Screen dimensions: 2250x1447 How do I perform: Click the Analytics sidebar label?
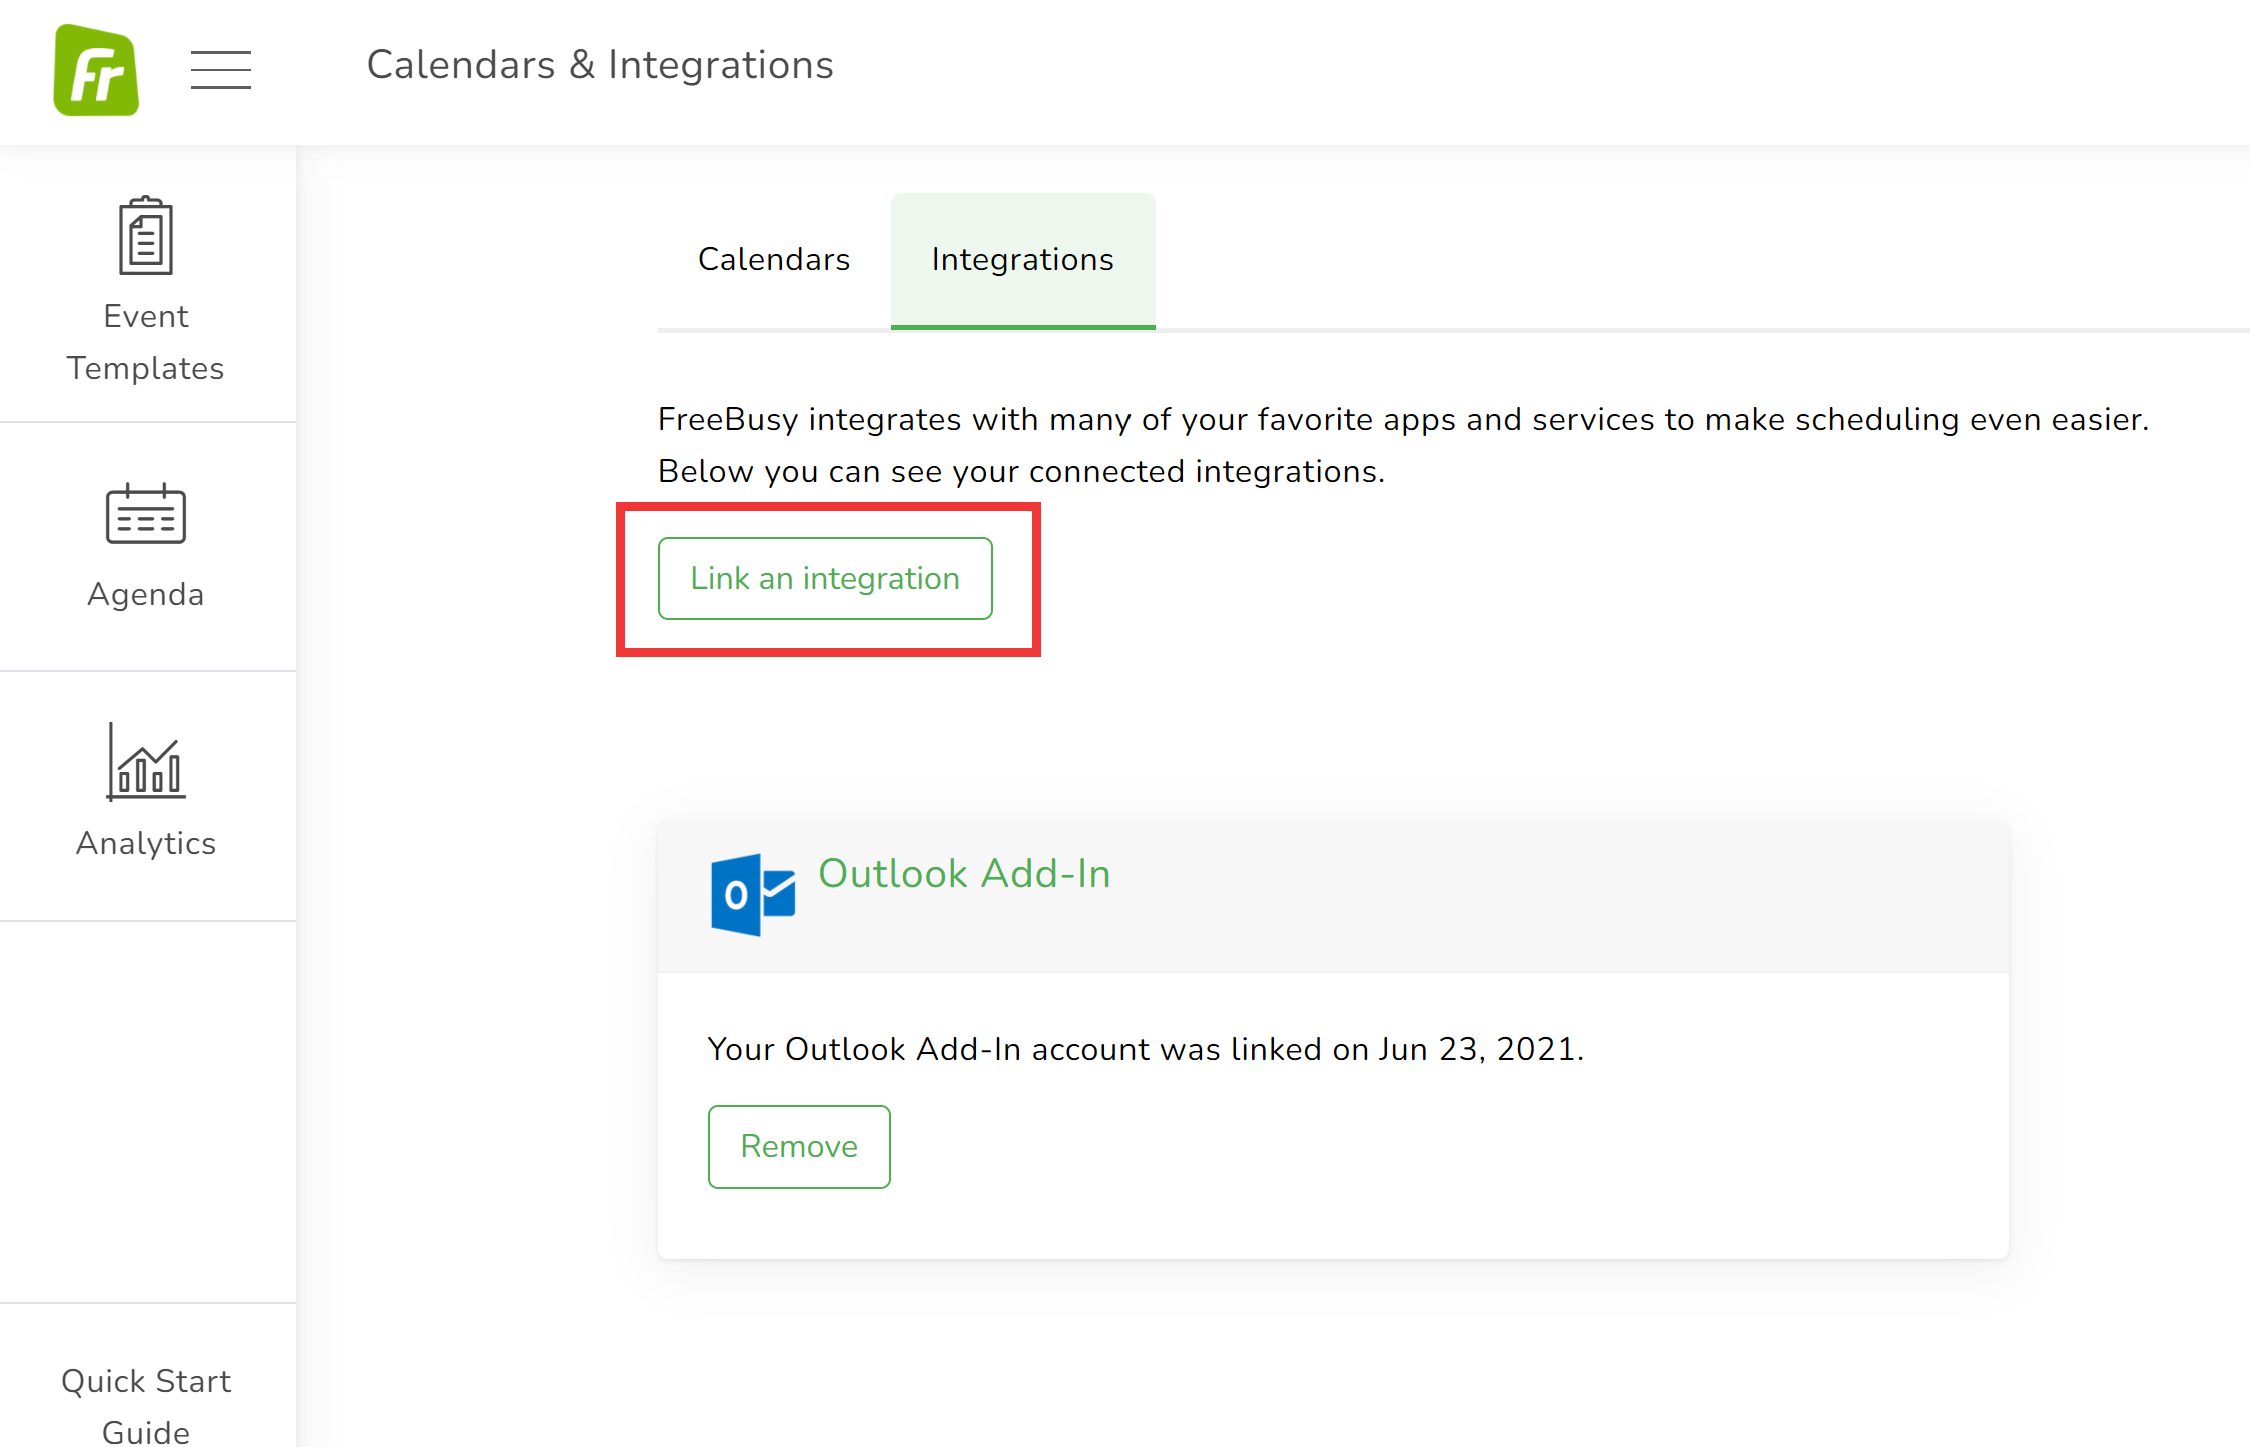(146, 843)
